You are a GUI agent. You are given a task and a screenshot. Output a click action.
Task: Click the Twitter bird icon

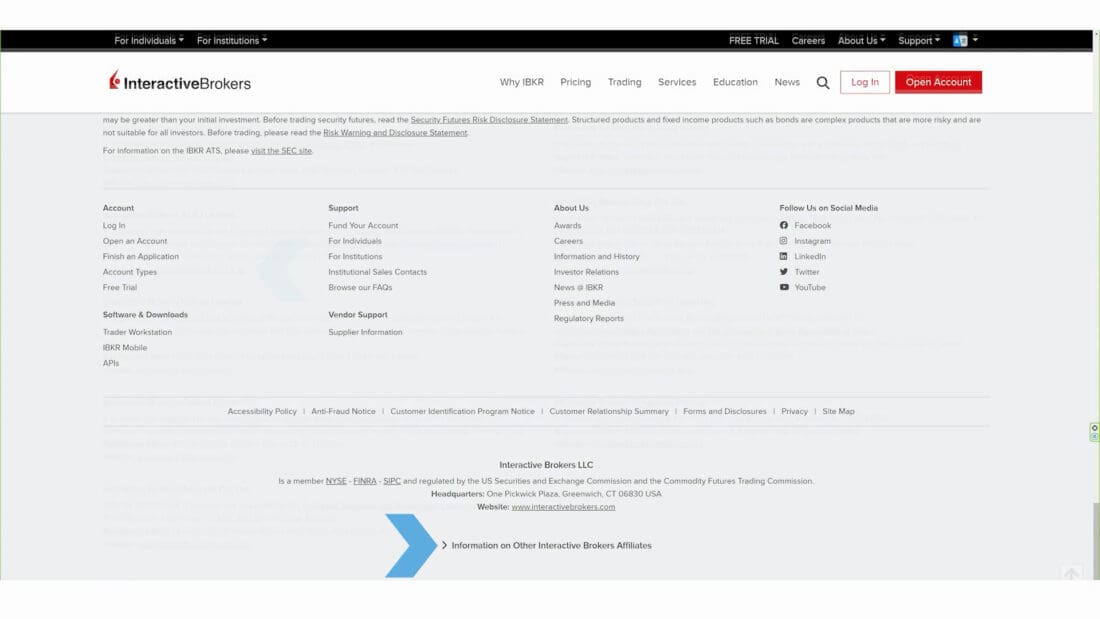coord(784,272)
